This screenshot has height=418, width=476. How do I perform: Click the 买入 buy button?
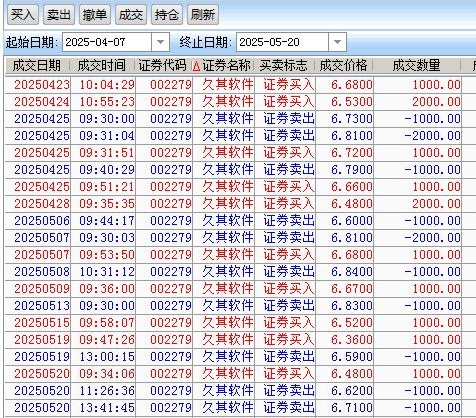(x=23, y=15)
